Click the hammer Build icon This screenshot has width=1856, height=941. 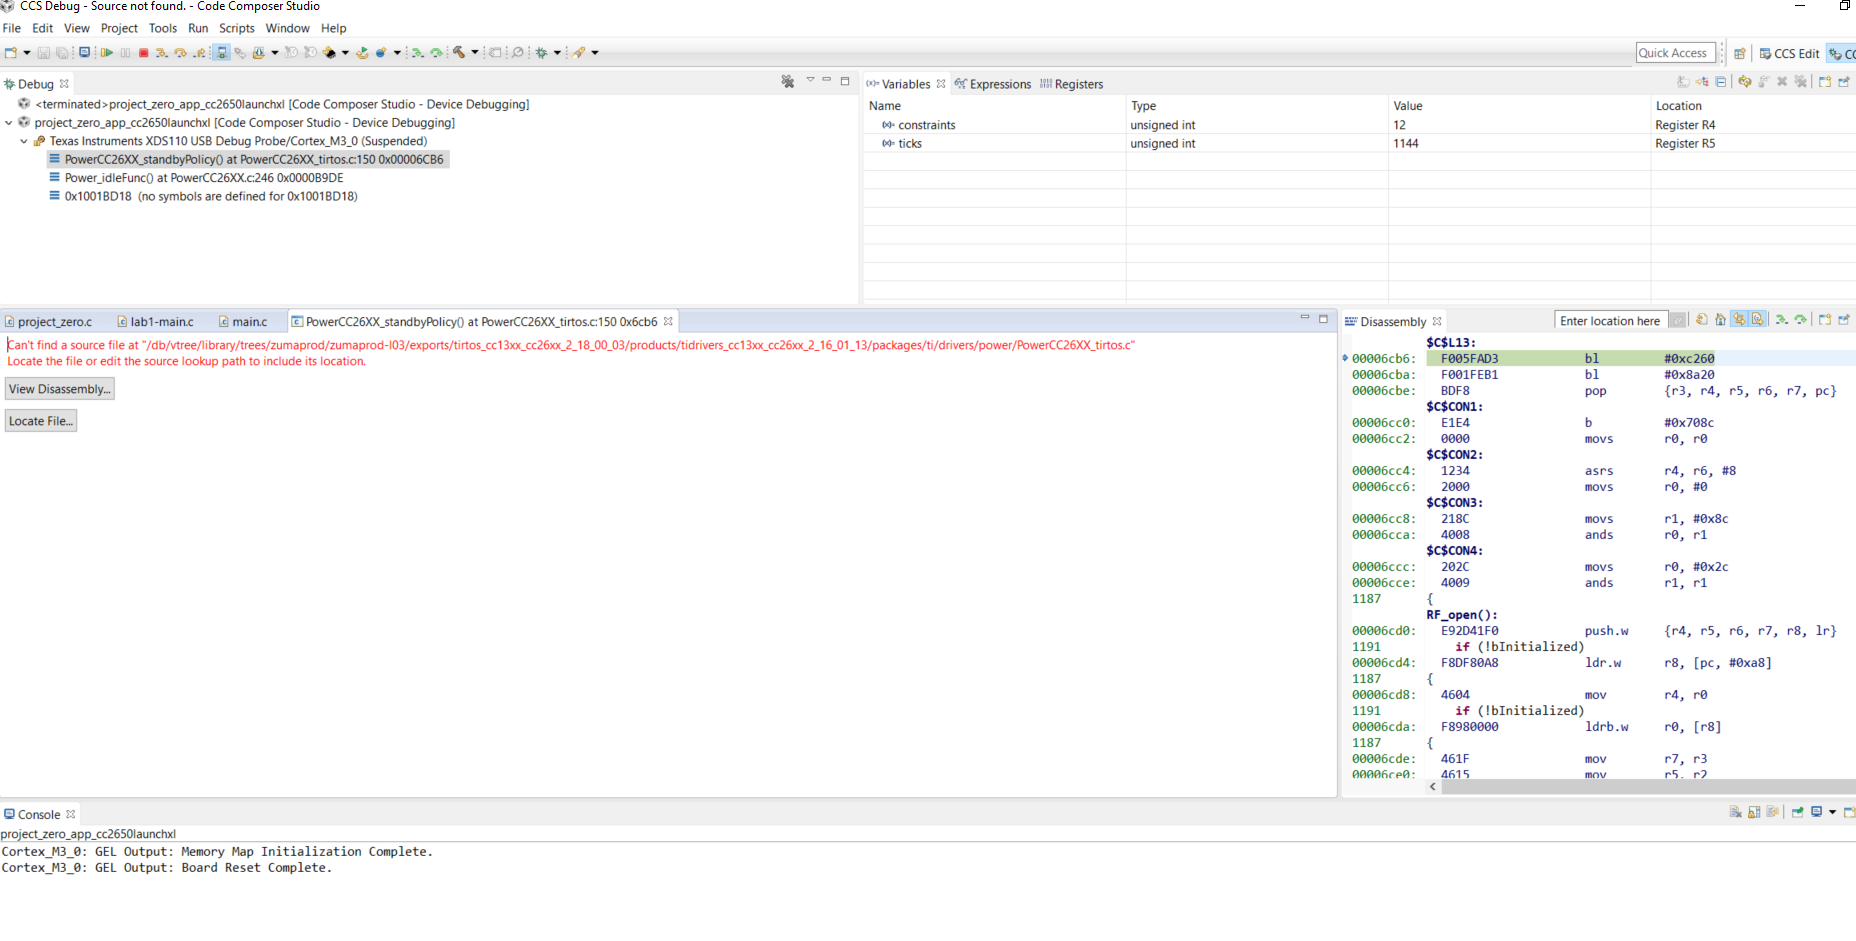click(x=459, y=53)
